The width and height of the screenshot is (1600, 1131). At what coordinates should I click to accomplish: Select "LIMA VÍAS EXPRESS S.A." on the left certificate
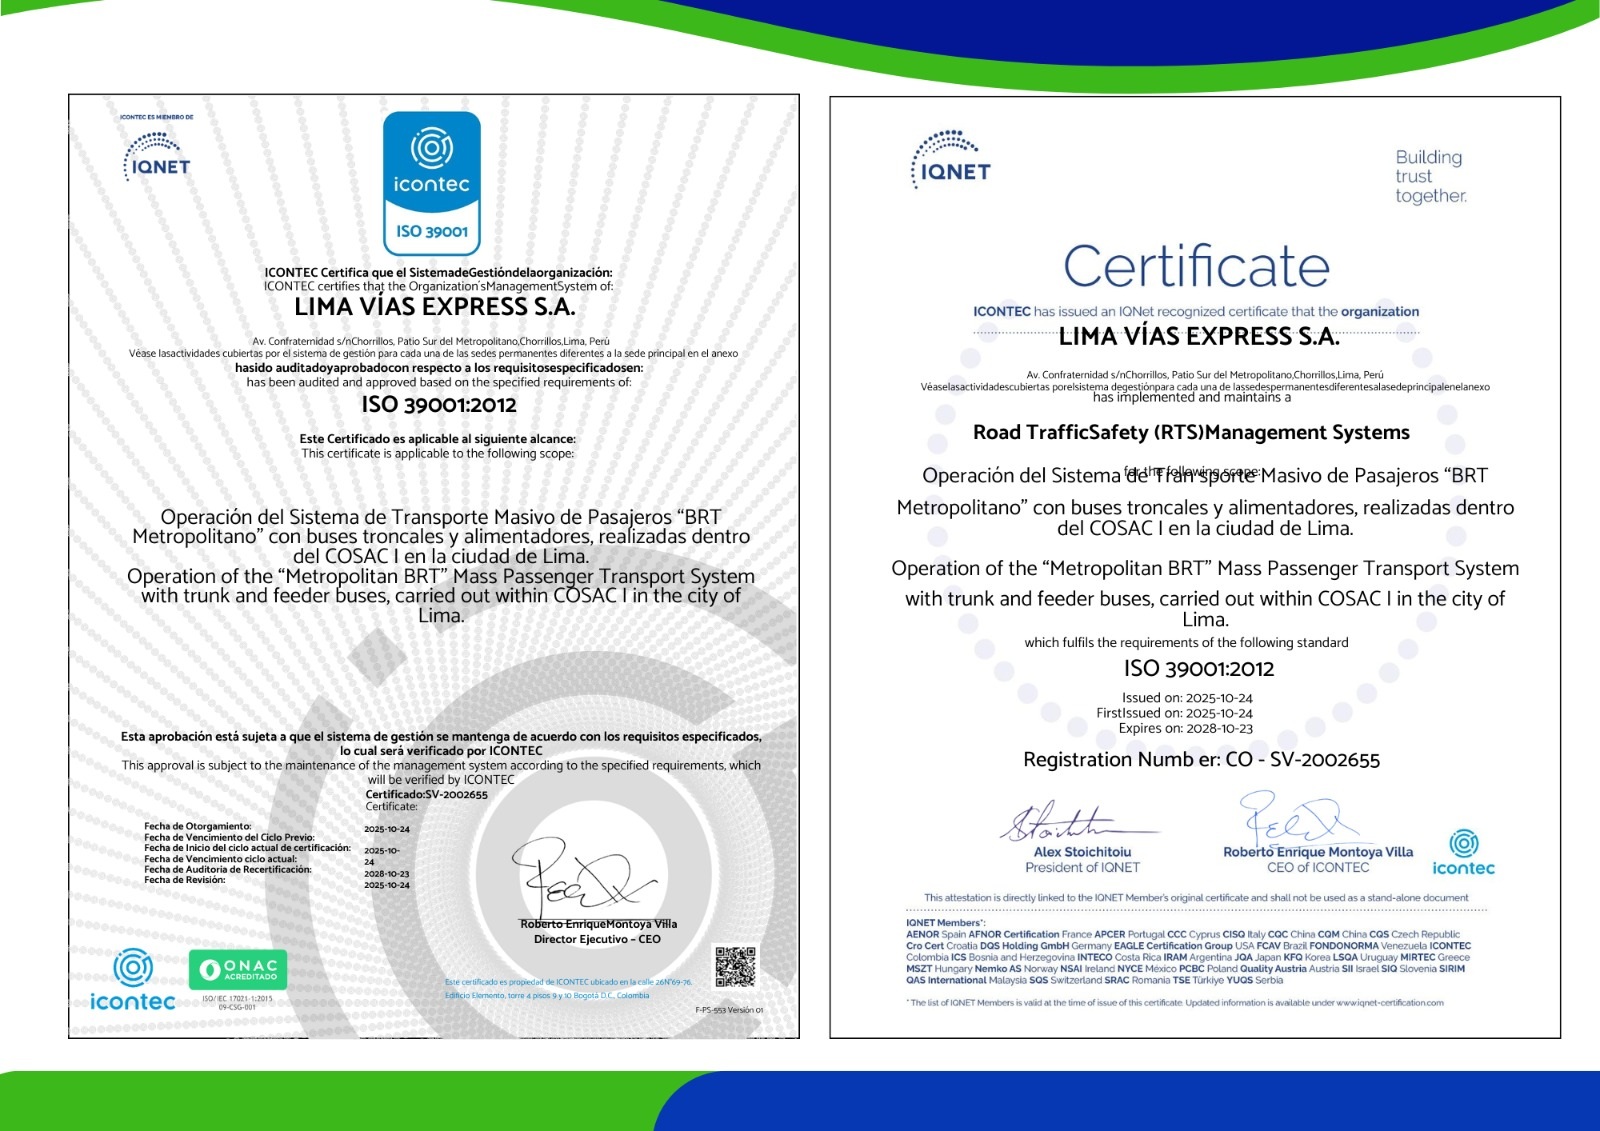[435, 307]
